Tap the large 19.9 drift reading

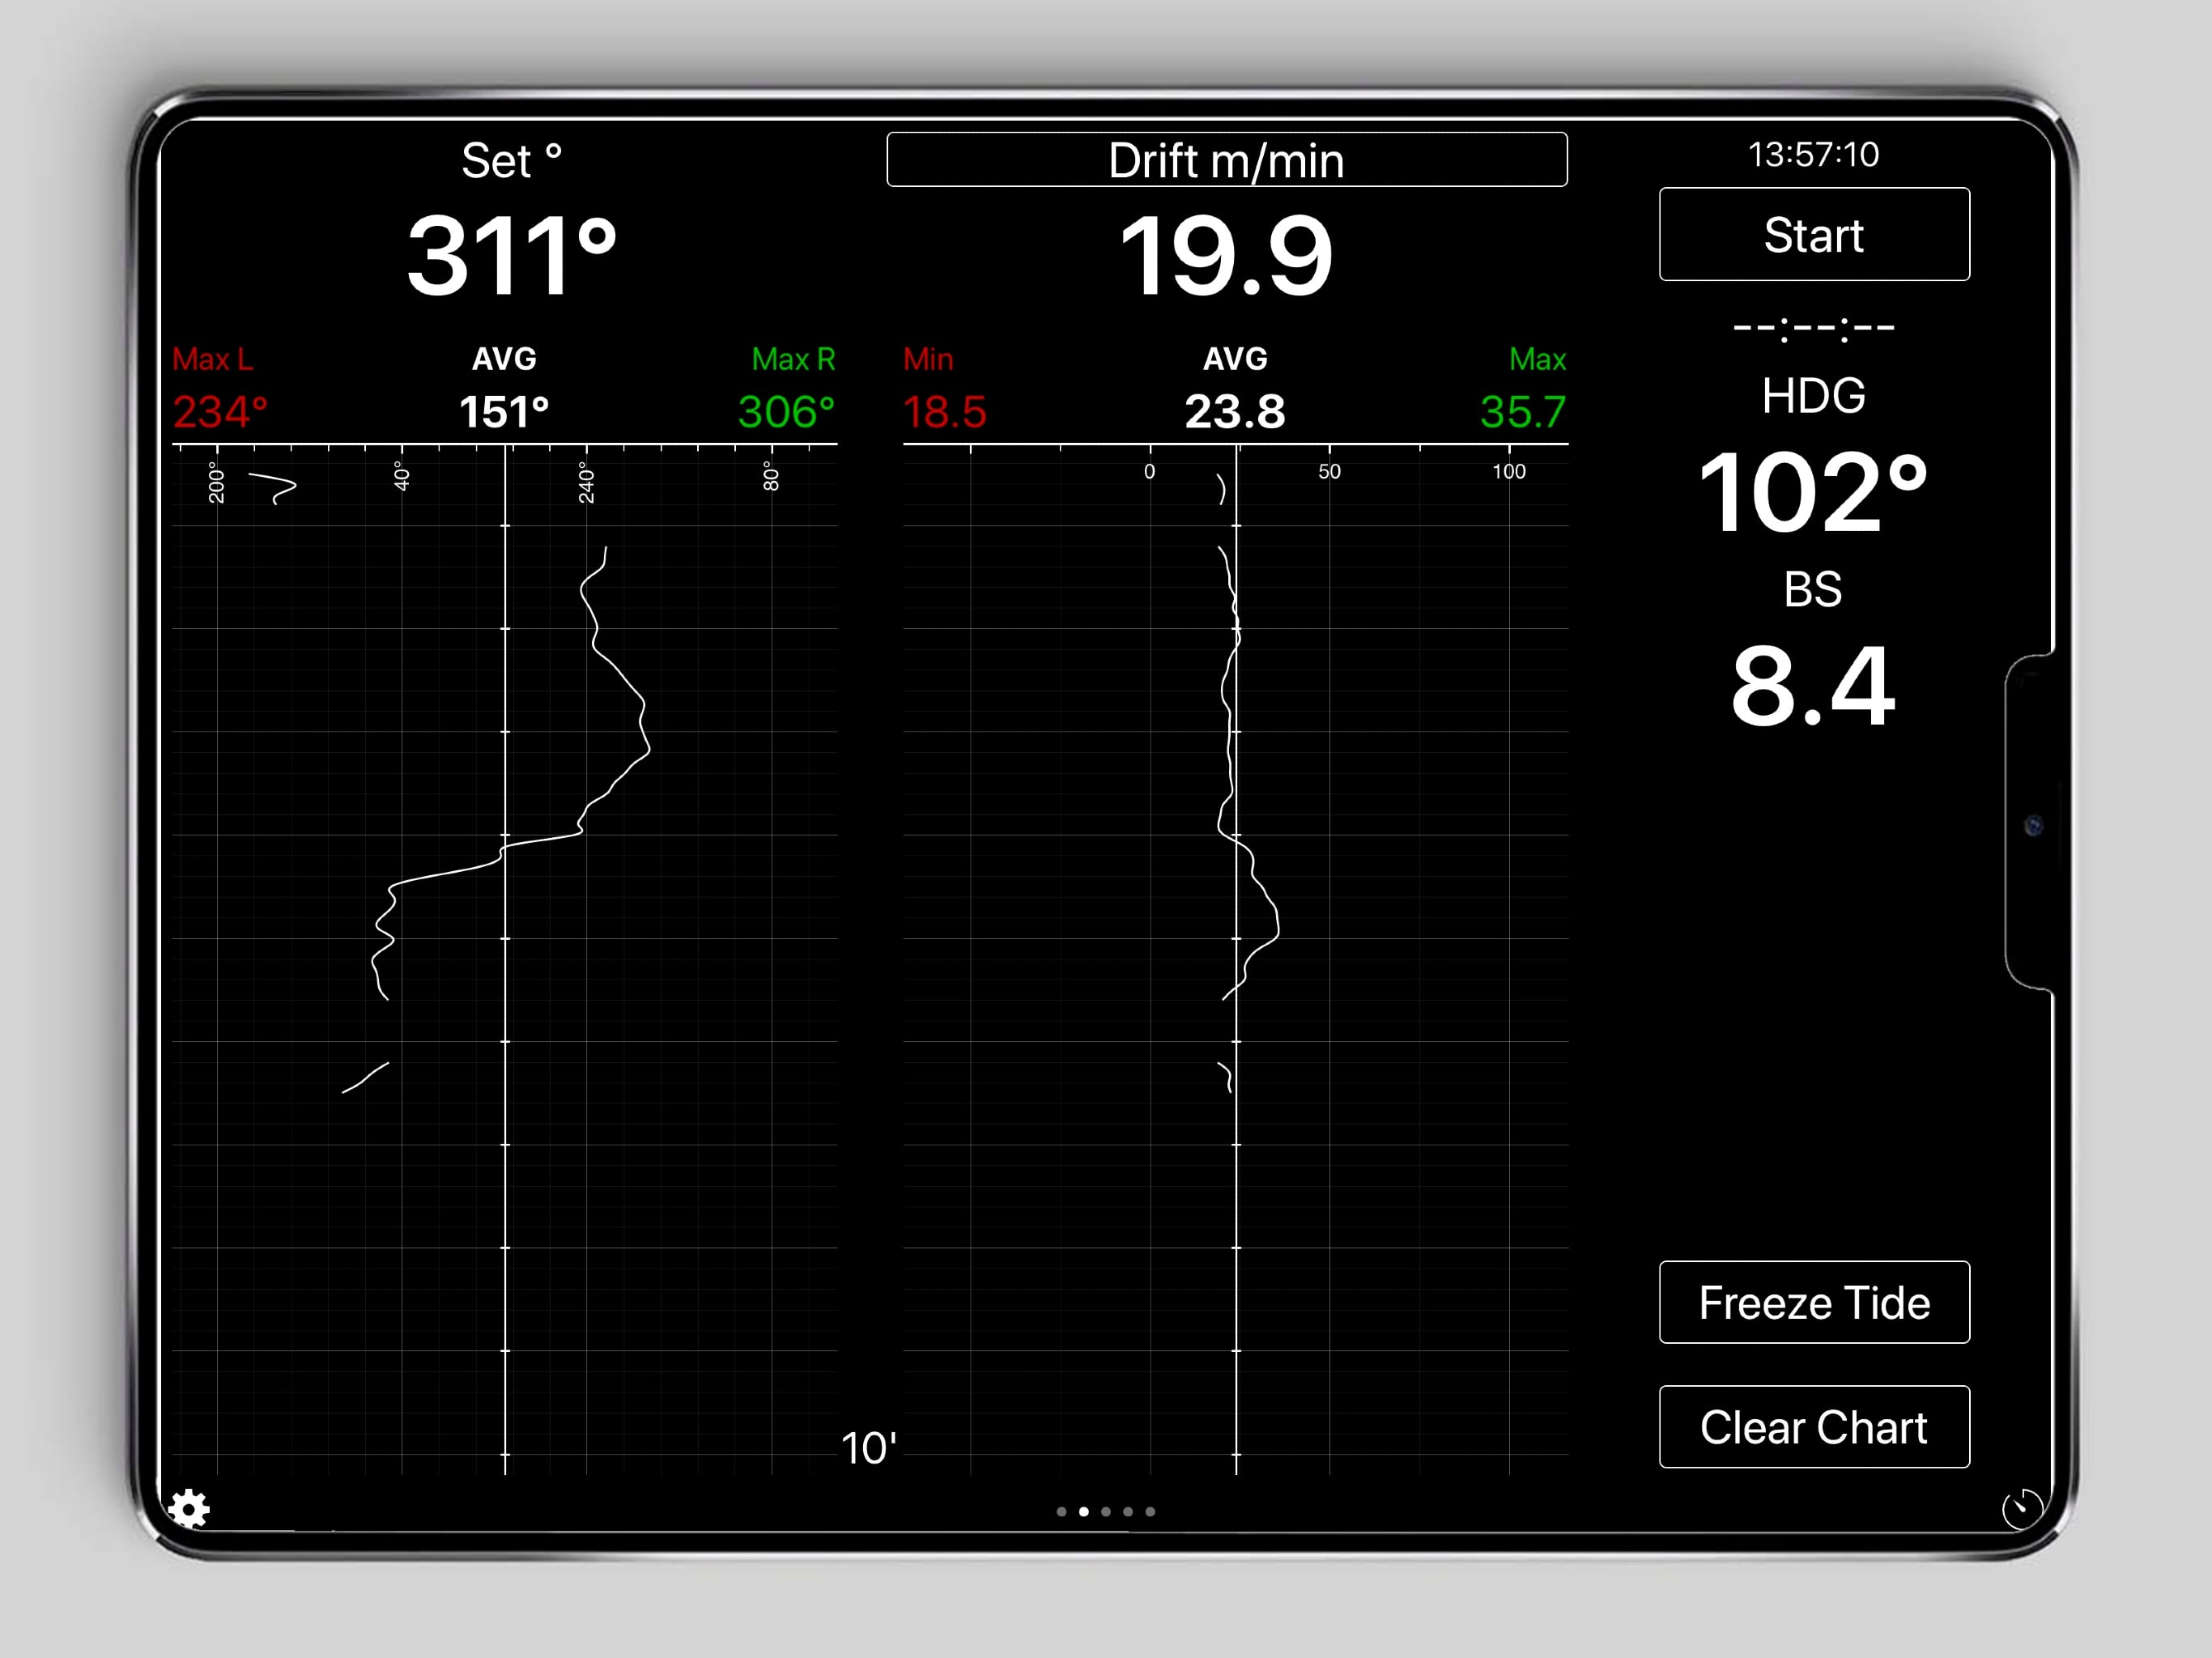(x=1226, y=257)
